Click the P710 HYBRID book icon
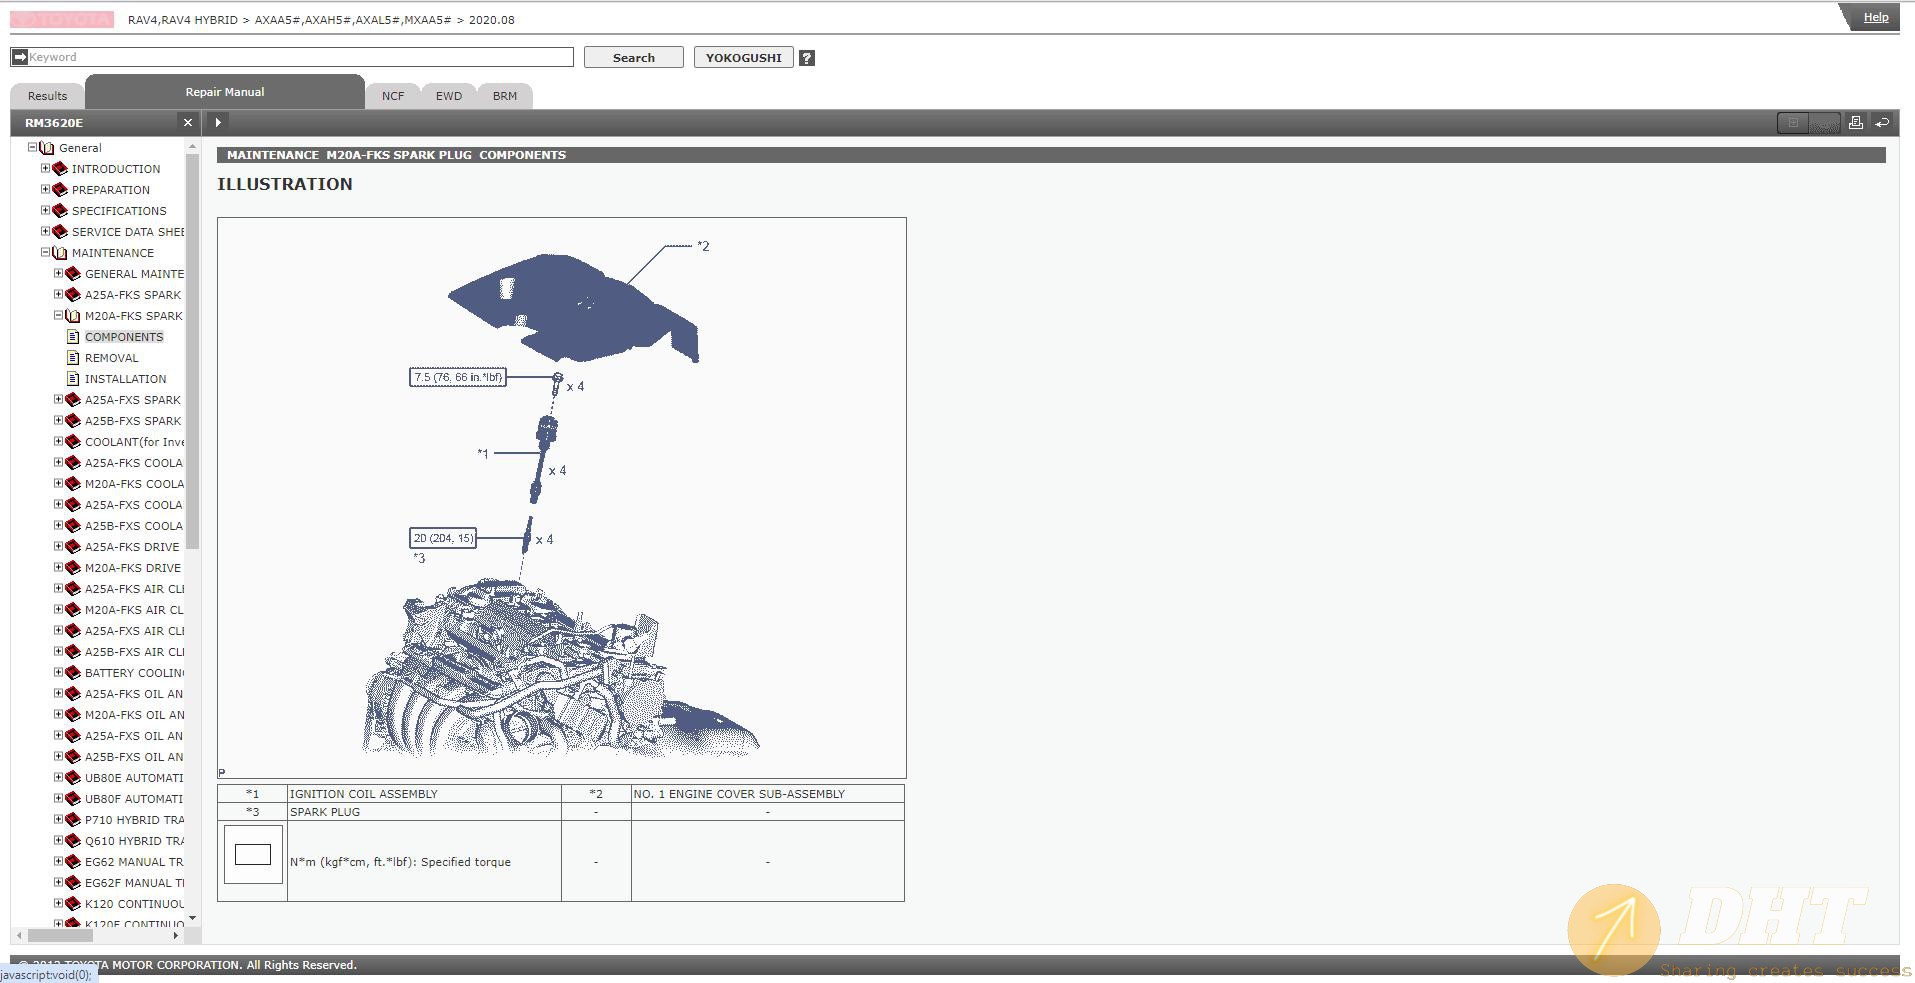The image size is (1915, 983). [x=72, y=820]
